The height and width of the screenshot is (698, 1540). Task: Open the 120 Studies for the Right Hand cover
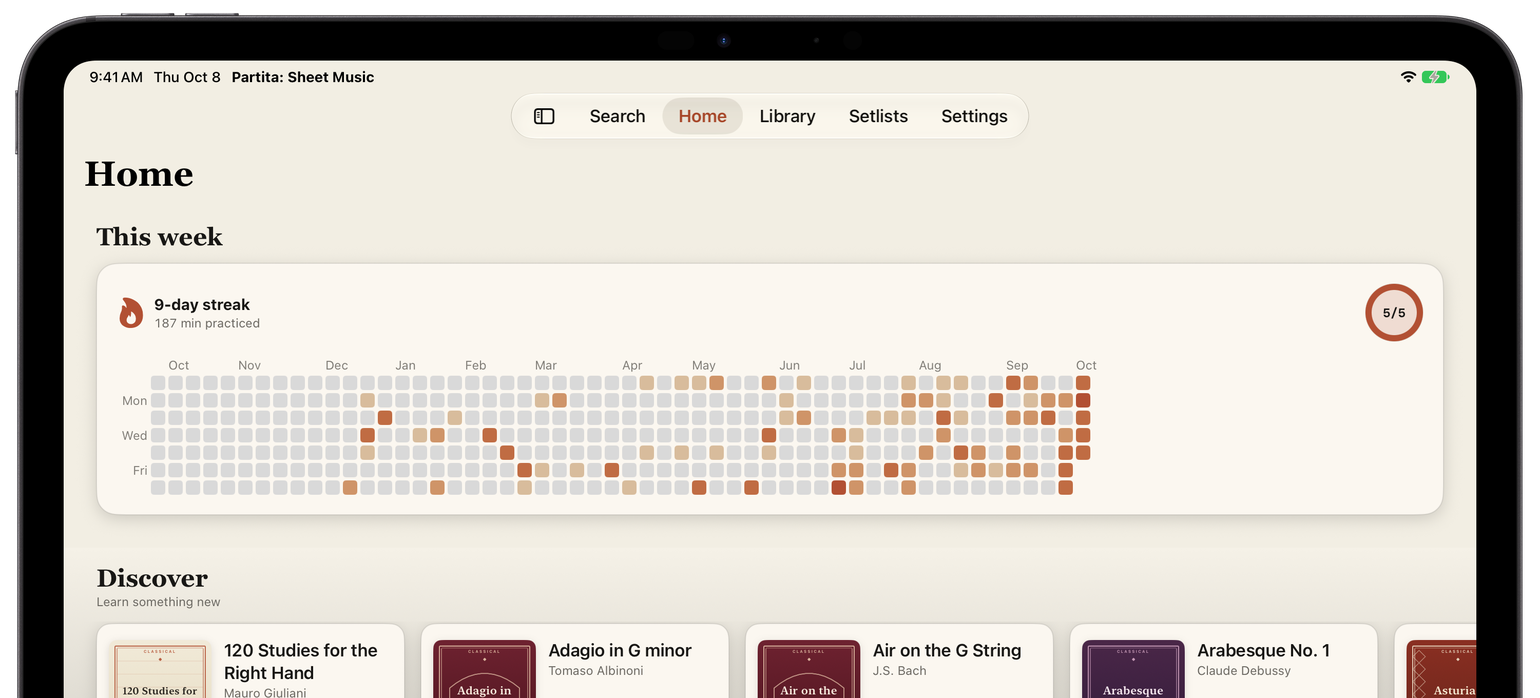159,671
